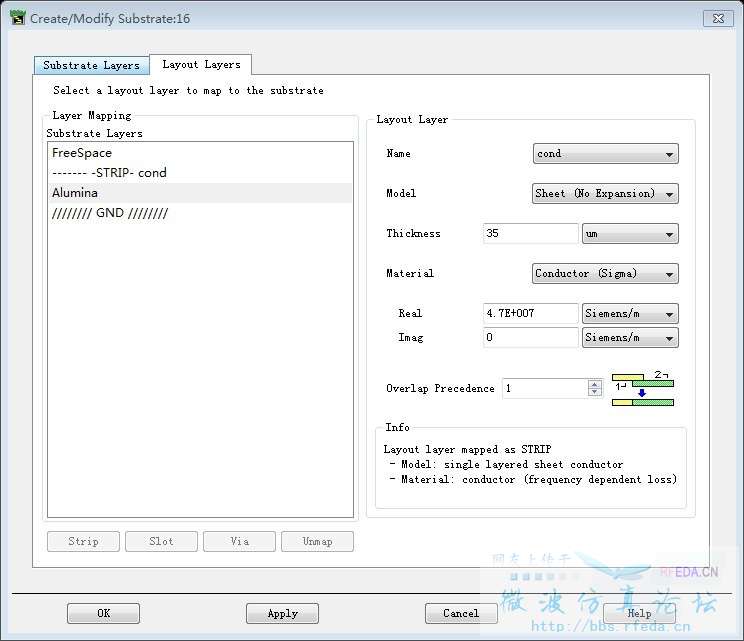744x641 pixels.
Task: Switch to the Substrate Layers tab
Action: (91, 65)
